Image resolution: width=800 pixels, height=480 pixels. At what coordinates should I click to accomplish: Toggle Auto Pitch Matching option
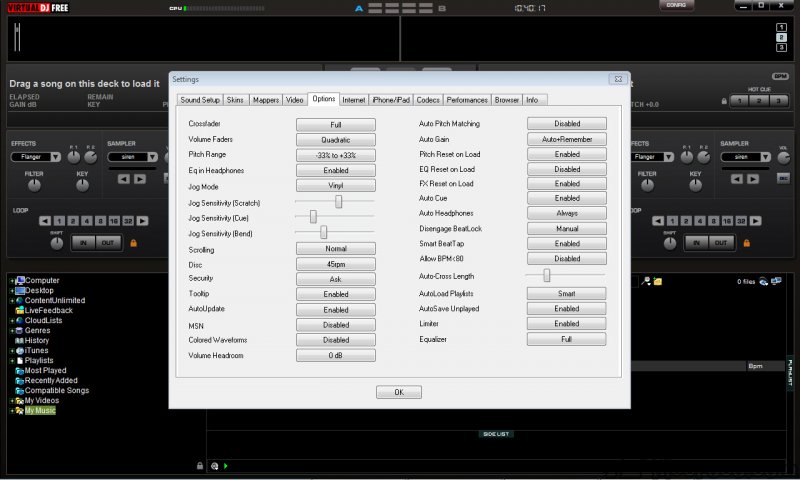coord(567,123)
